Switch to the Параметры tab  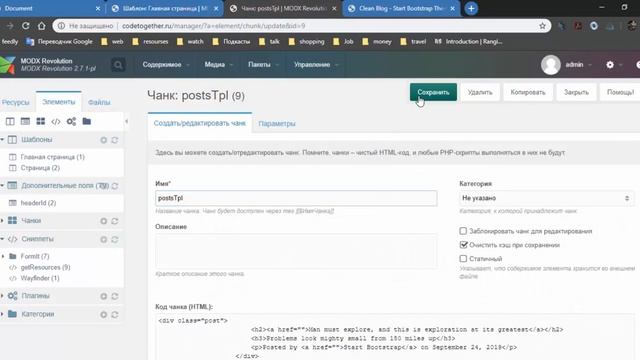277,123
